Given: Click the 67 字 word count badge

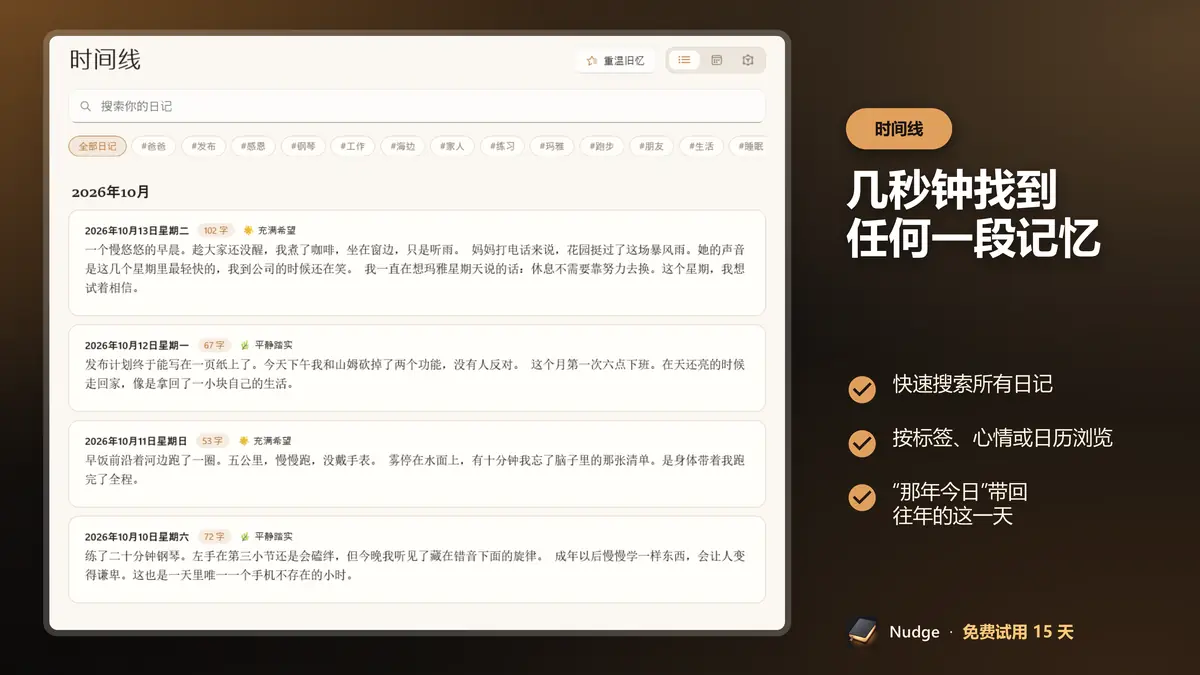Looking at the screenshot, I should [213, 345].
